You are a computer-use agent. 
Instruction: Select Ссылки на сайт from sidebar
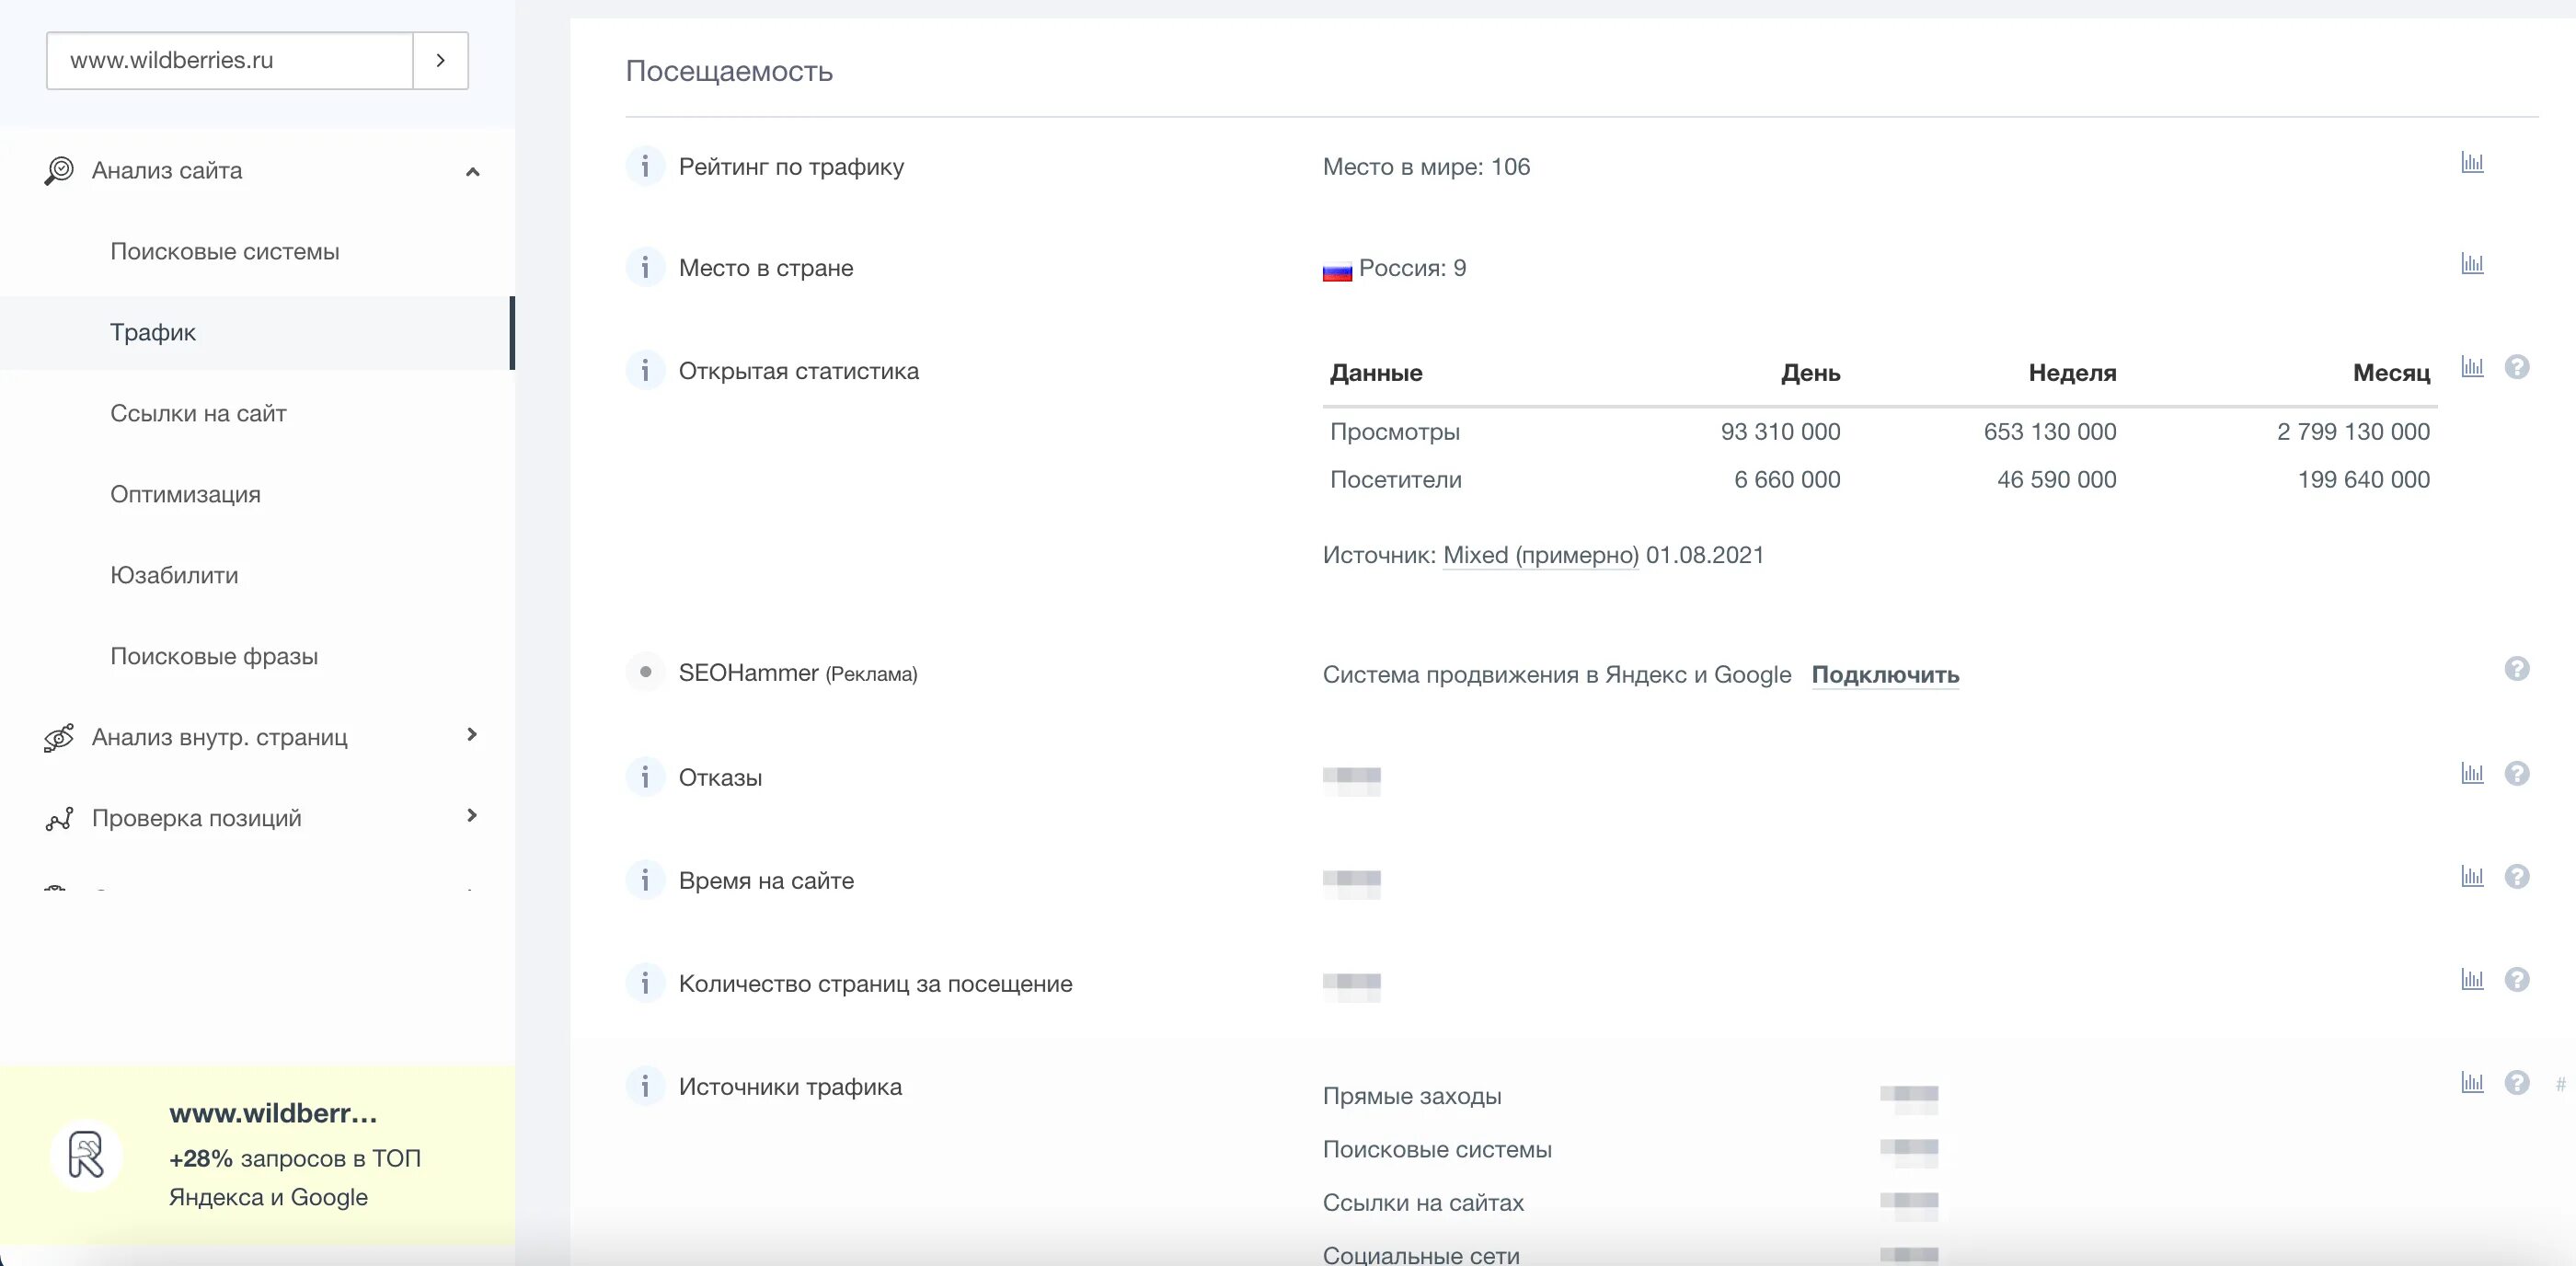[199, 412]
